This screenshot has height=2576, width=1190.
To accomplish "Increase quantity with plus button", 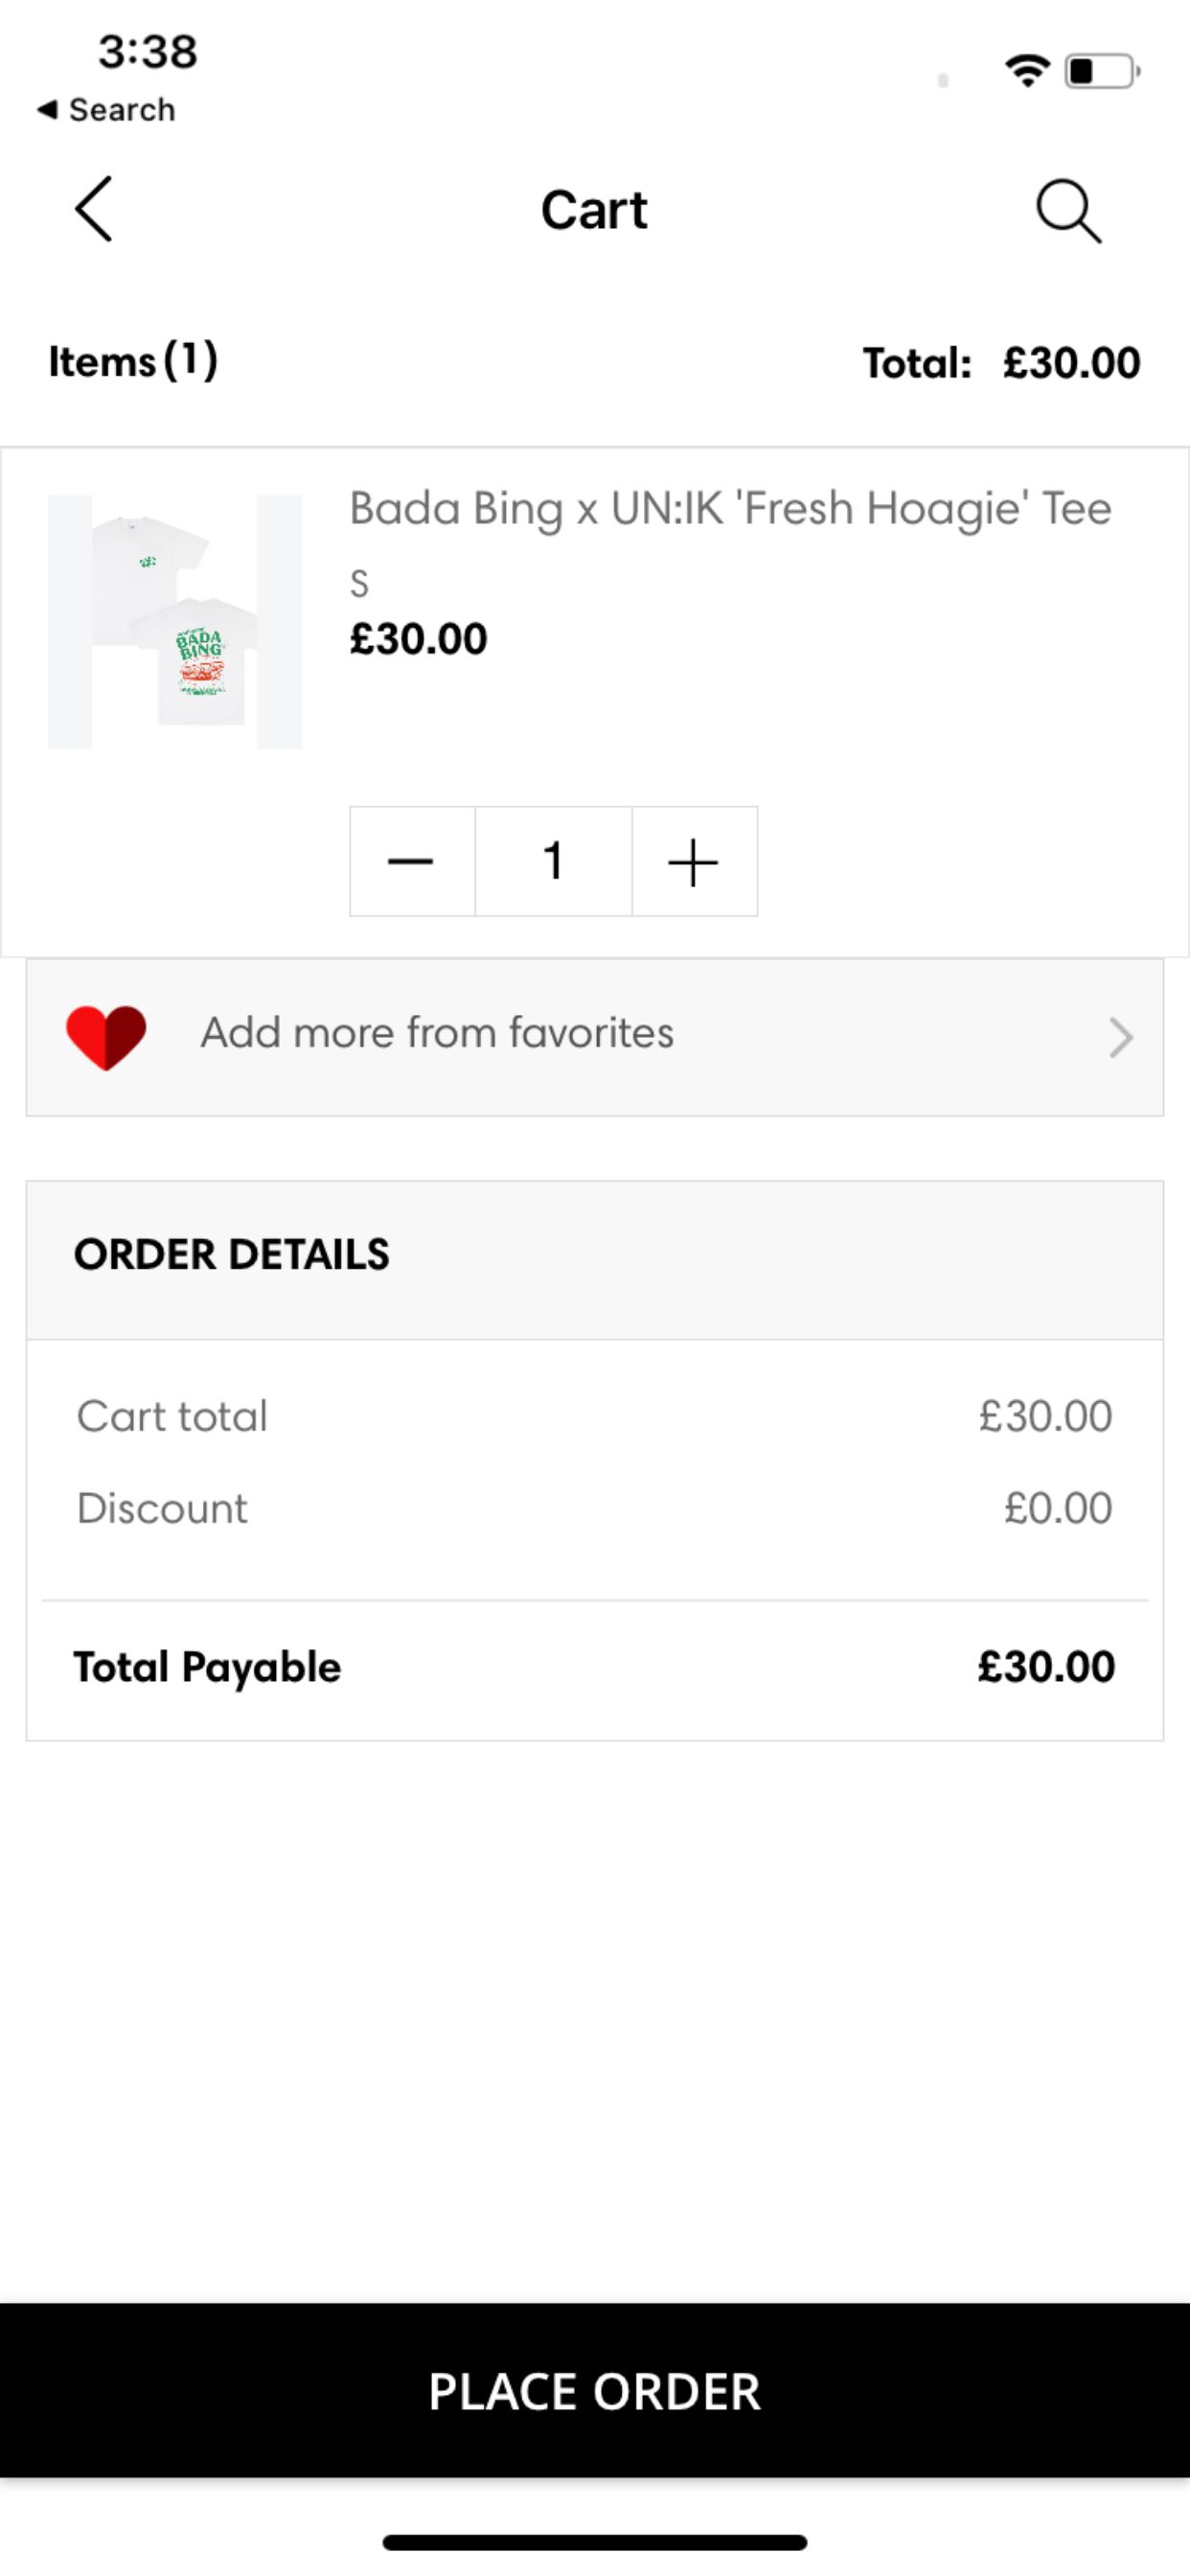I will [694, 861].
